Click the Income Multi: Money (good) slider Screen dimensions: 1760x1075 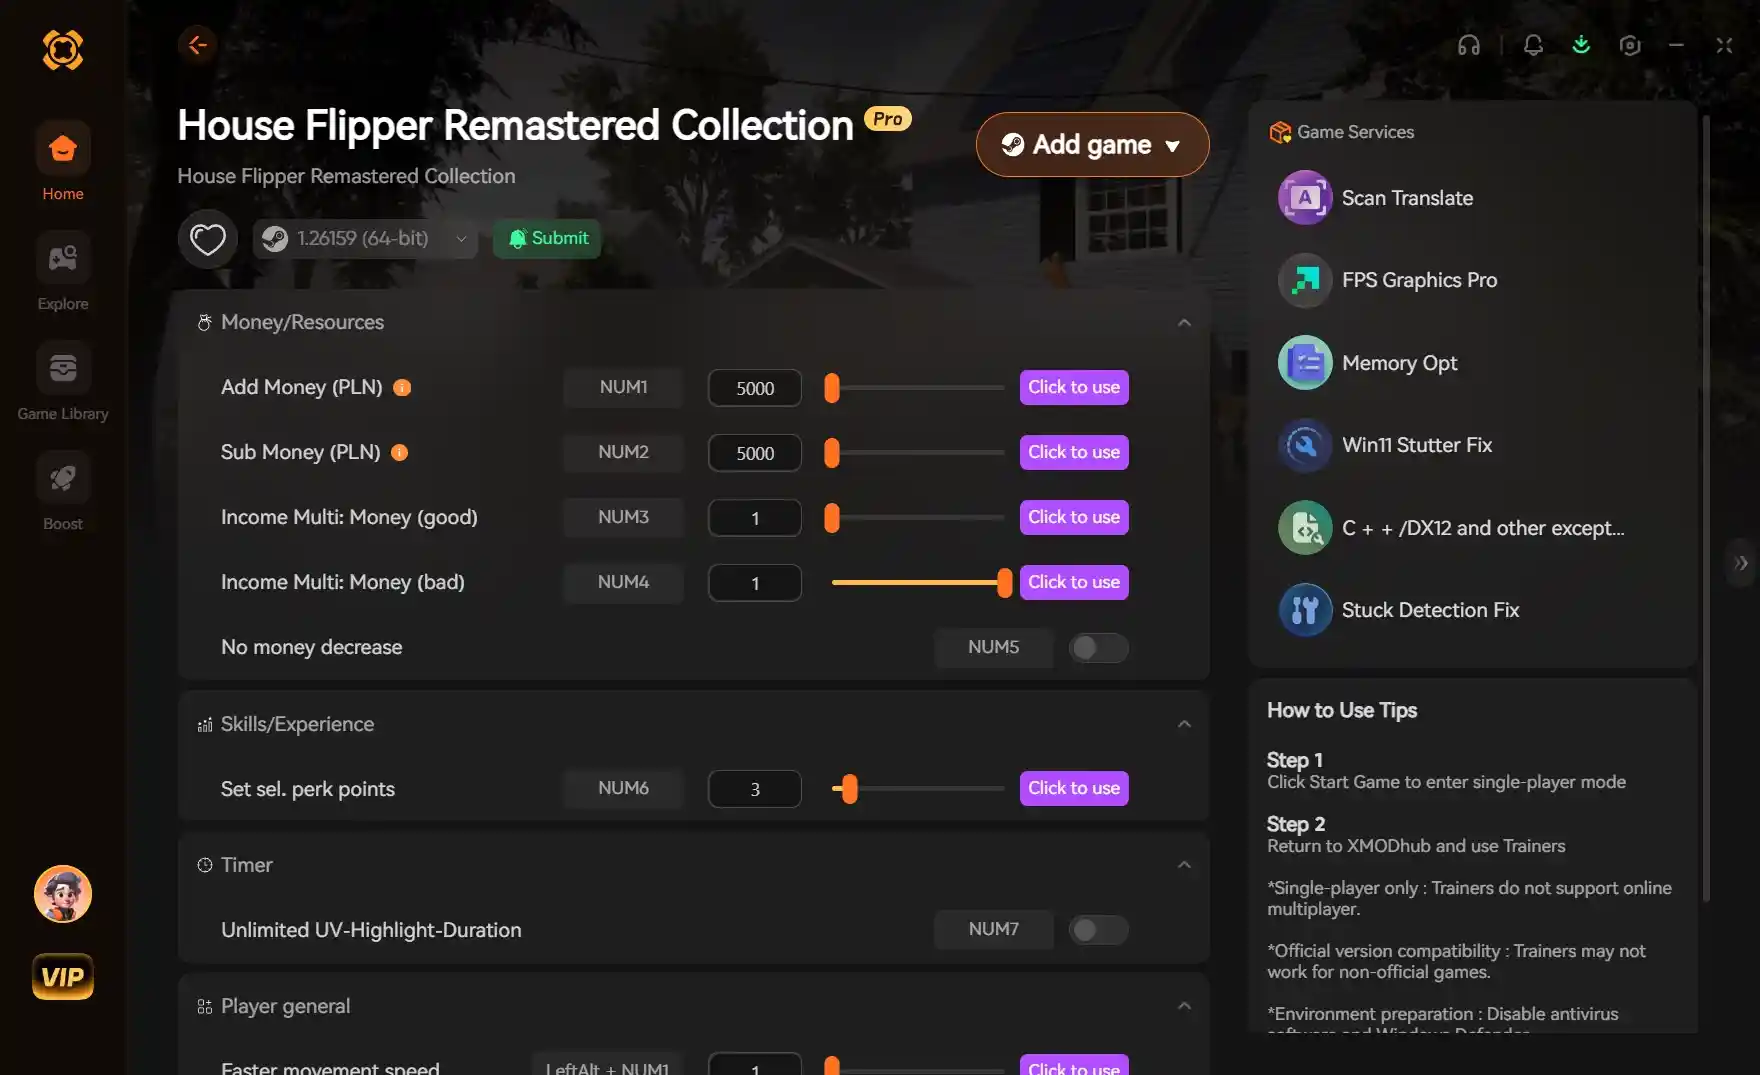pos(917,517)
